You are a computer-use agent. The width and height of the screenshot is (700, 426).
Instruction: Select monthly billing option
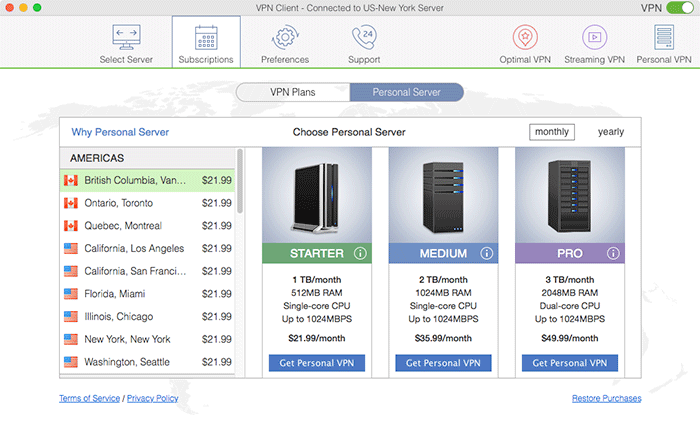[552, 132]
